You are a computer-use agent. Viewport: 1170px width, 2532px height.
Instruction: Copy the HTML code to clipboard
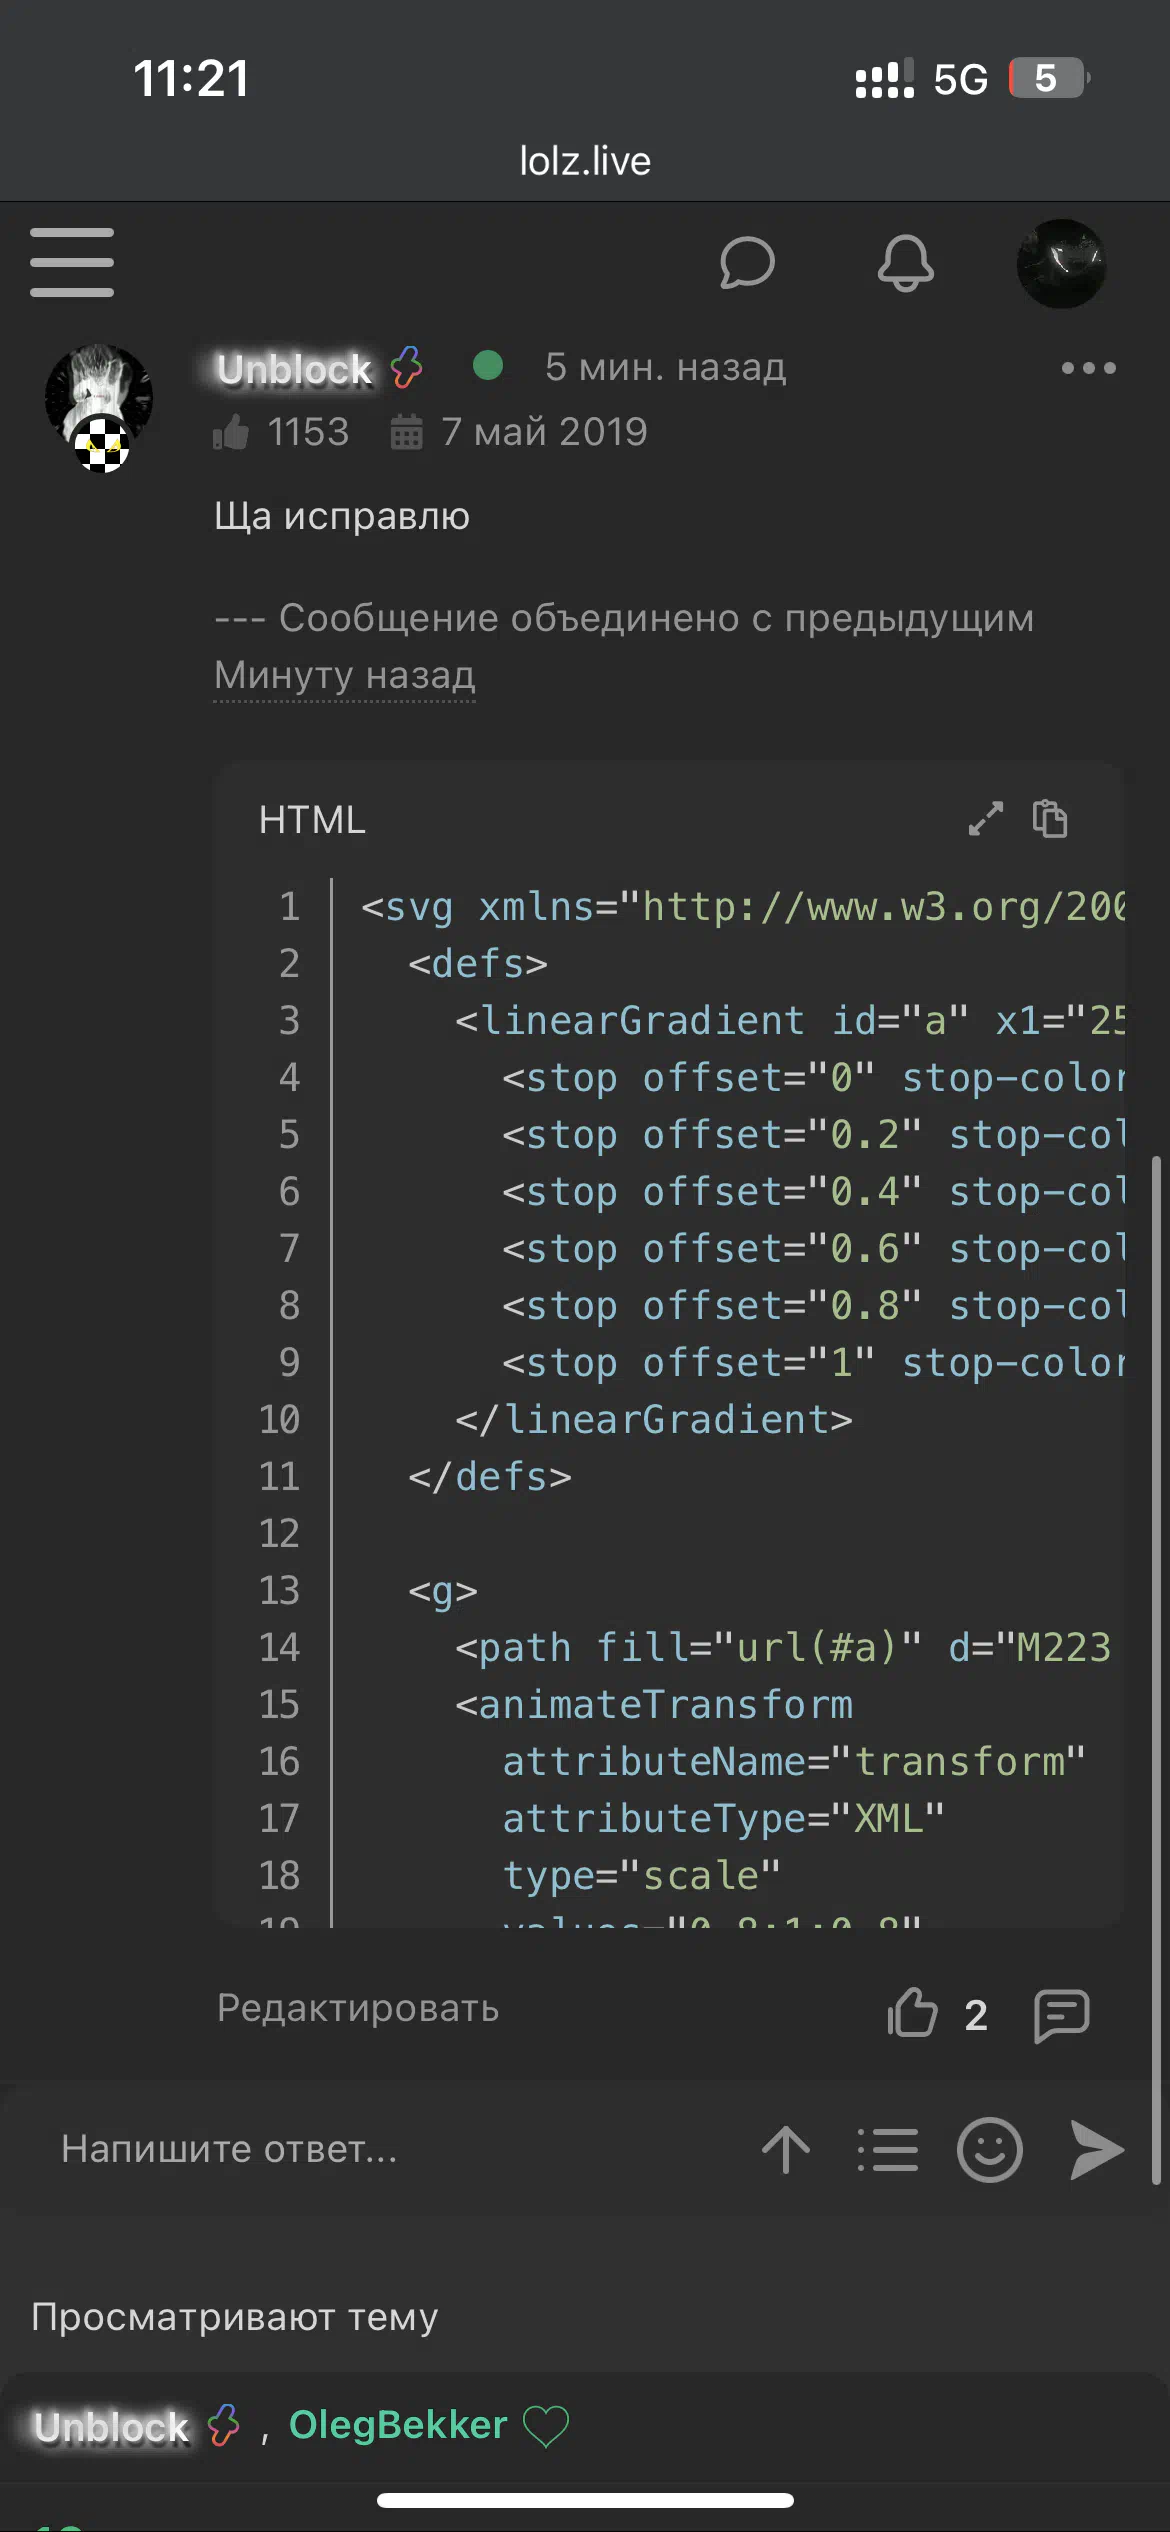(x=1050, y=818)
